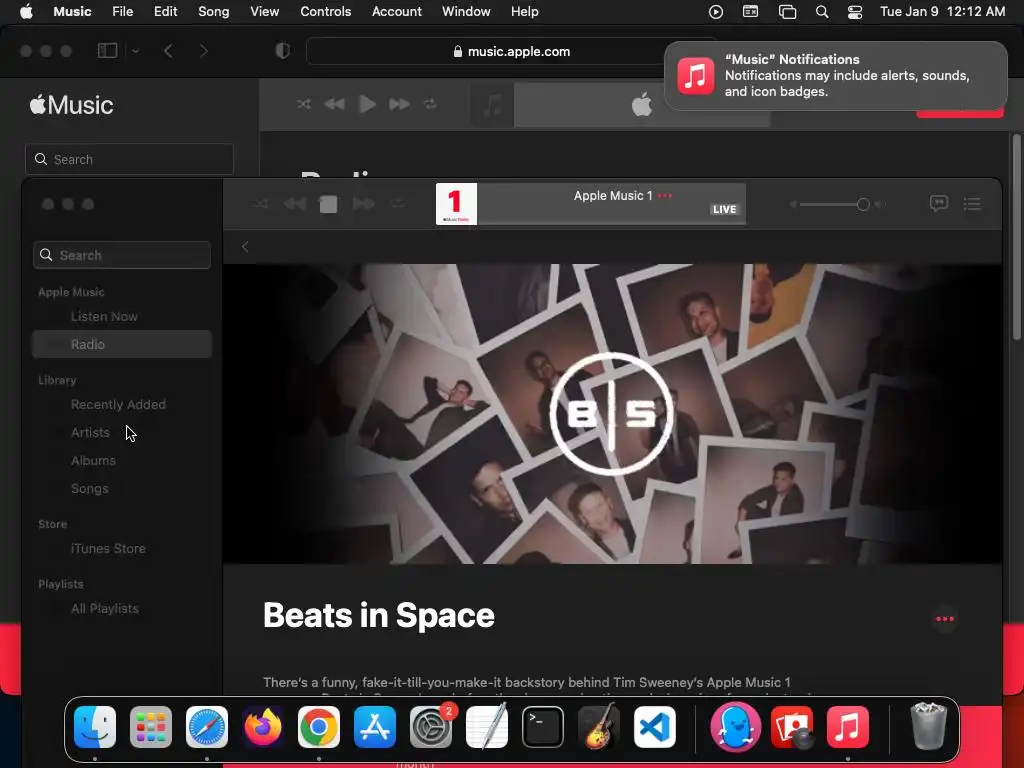Image resolution: width=1024 pixels, height=768 pixels.
Task: Open Spotlight search in the menu bar
Action: [822, 12]
